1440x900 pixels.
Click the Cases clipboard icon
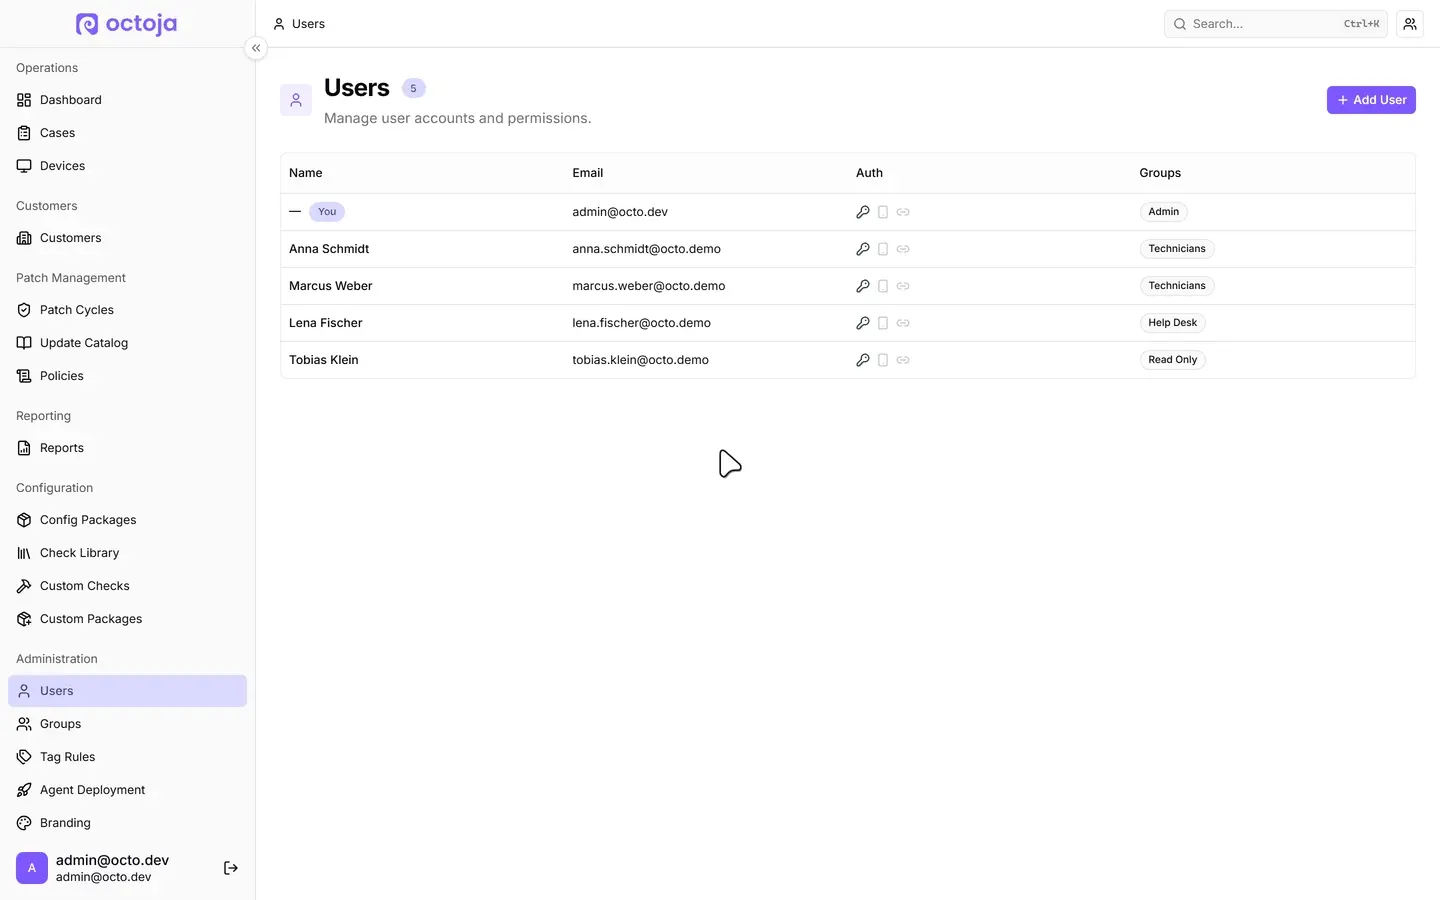[24, 133]
